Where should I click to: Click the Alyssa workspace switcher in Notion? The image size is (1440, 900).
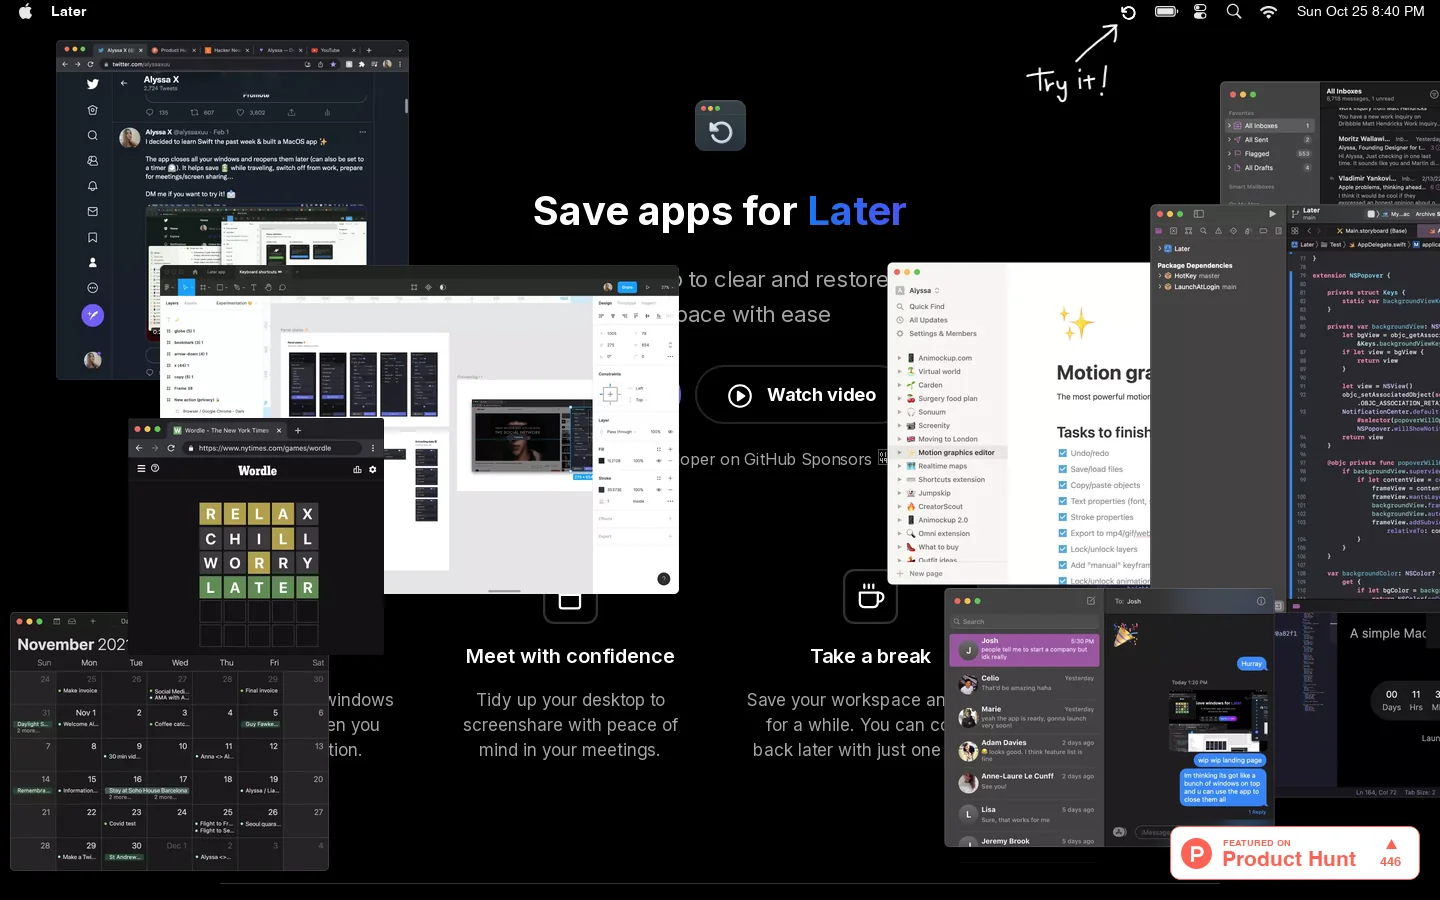[920, 291]
